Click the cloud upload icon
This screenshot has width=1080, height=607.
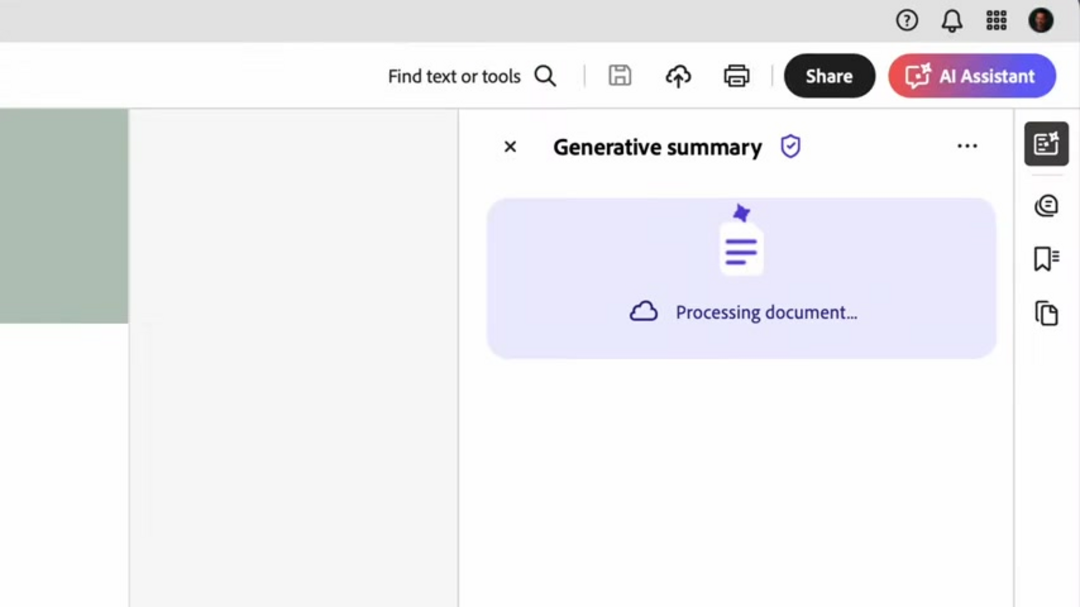678,76
